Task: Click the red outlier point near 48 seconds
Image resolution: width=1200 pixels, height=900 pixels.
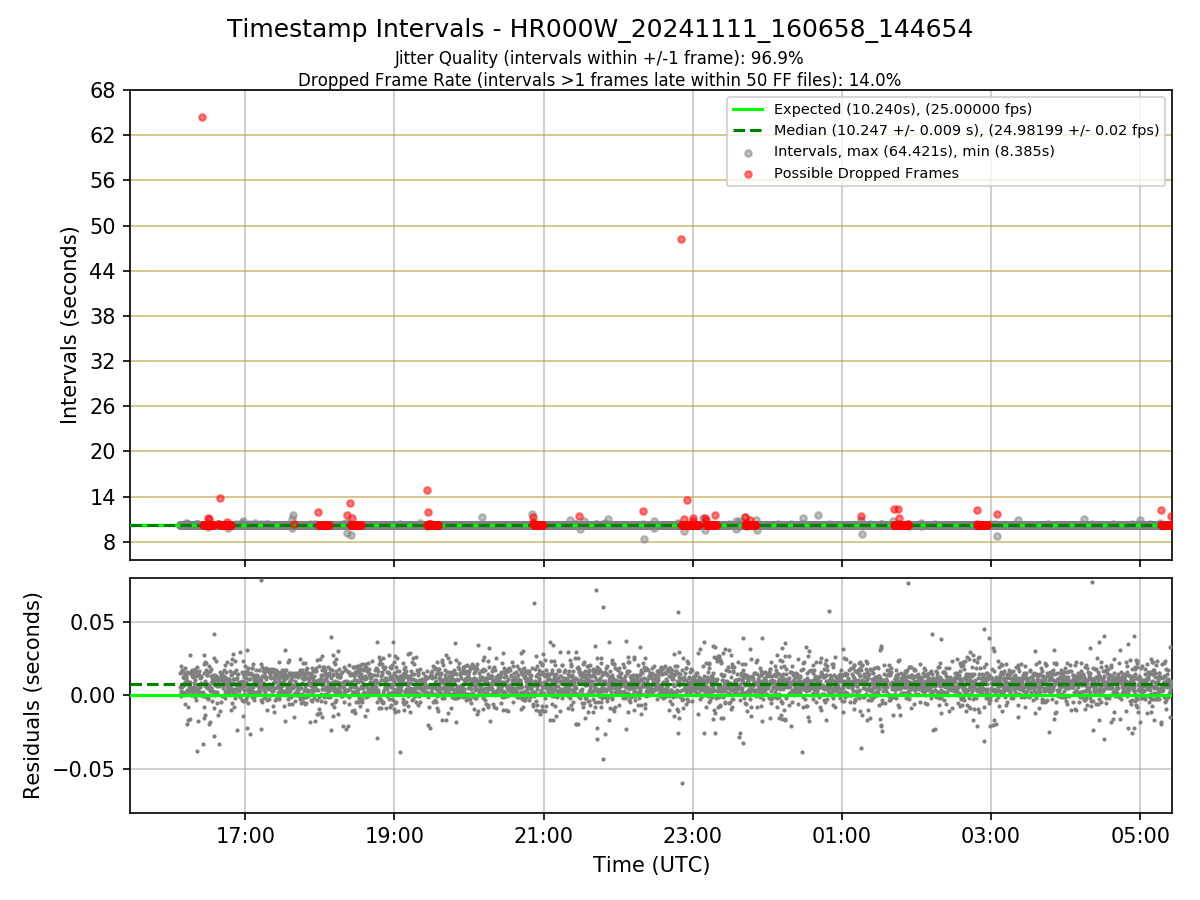Action: [x=681, y=239]
